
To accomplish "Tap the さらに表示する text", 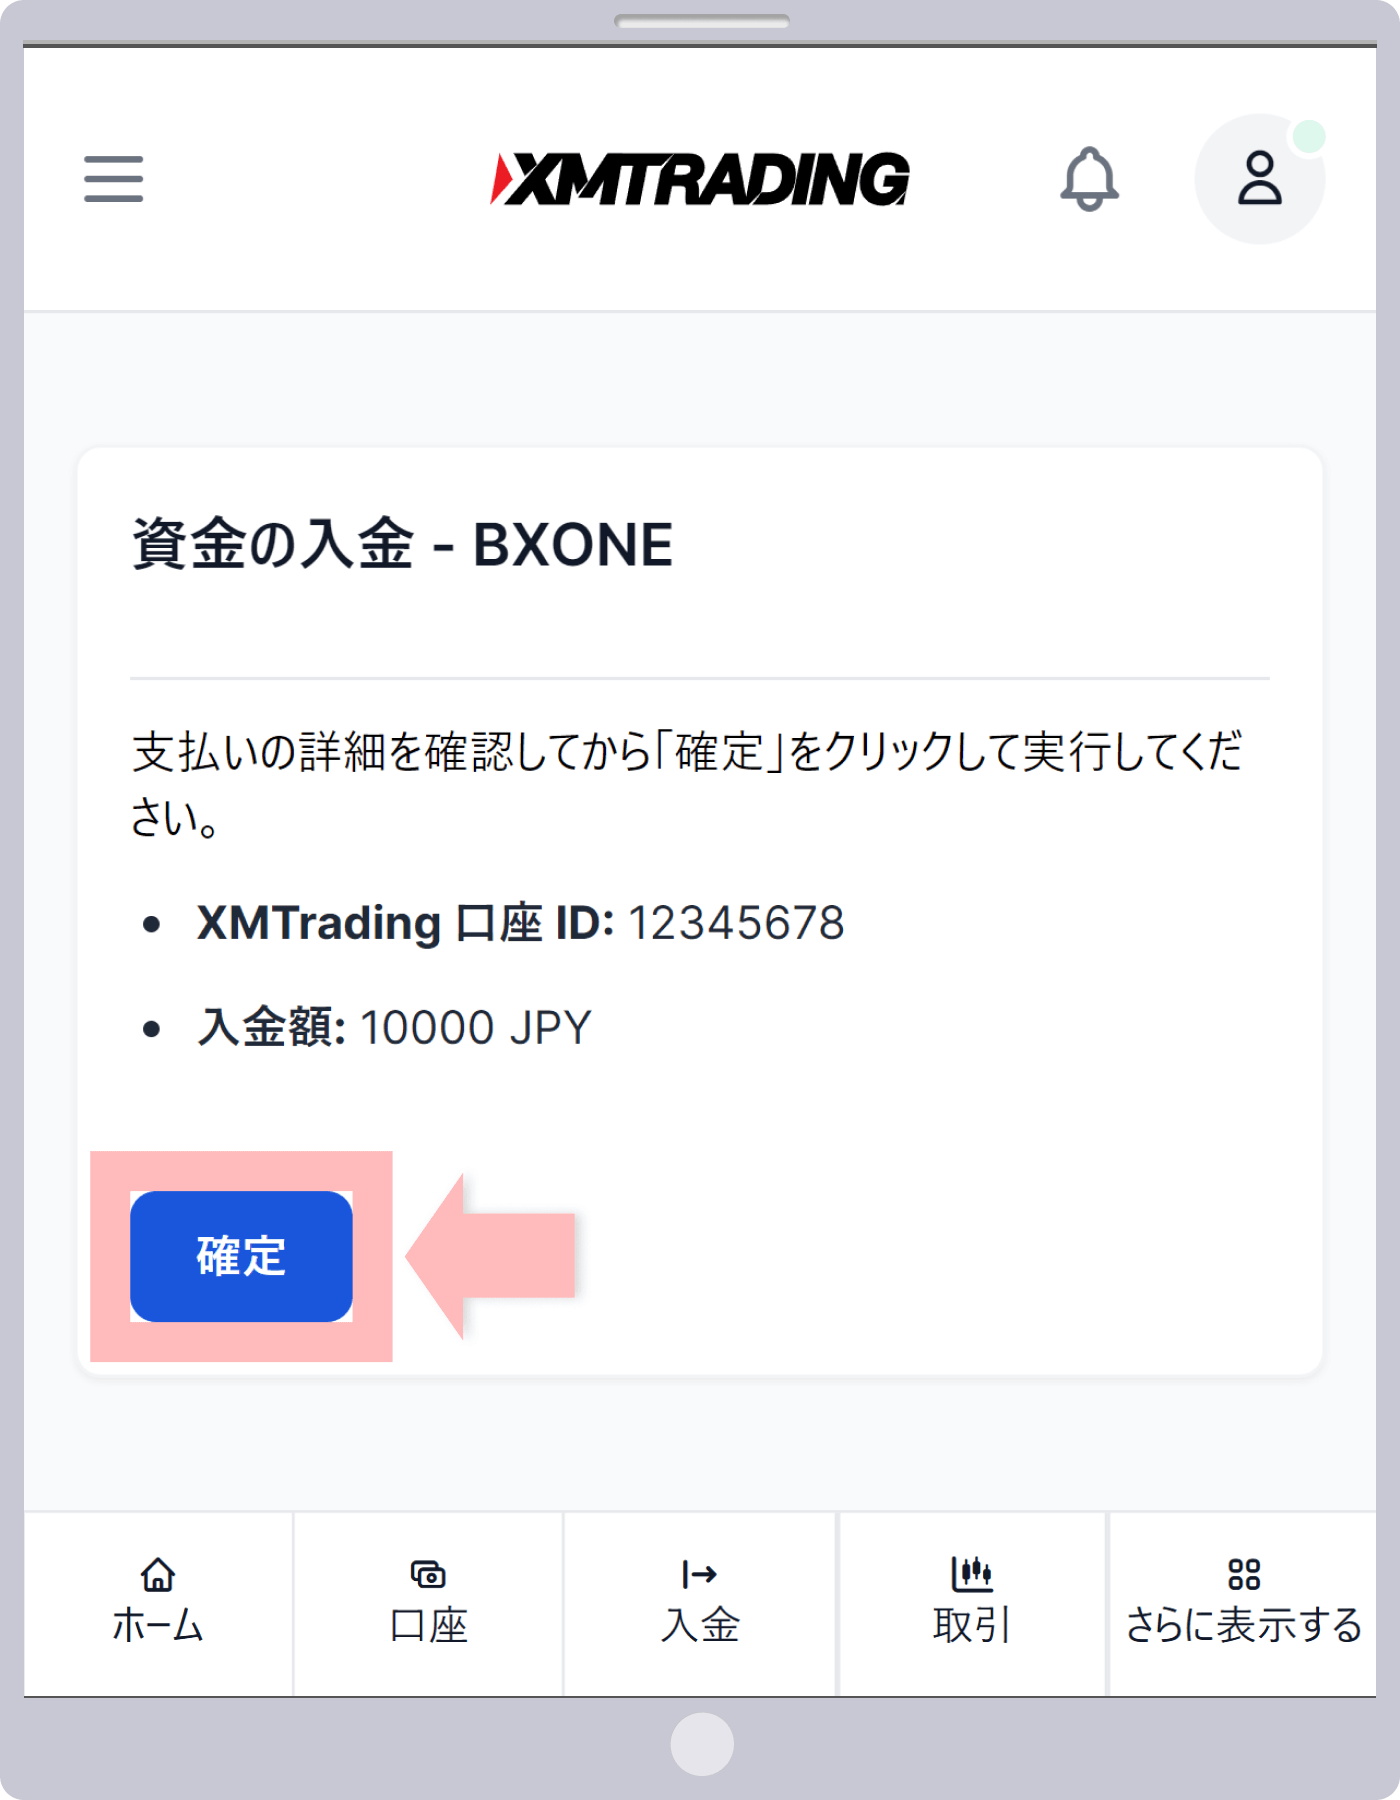I will pos(1243,1626).
